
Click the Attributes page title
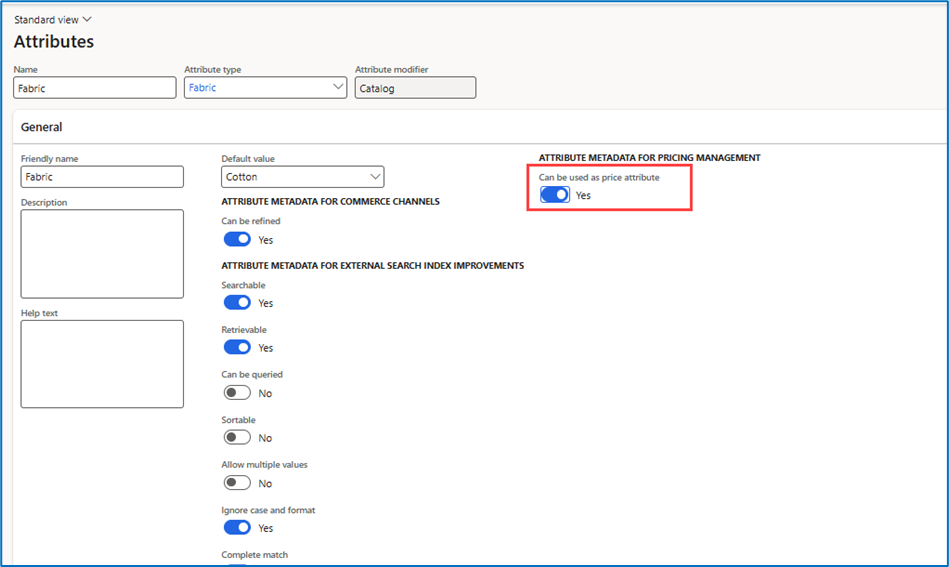(54, 42)
